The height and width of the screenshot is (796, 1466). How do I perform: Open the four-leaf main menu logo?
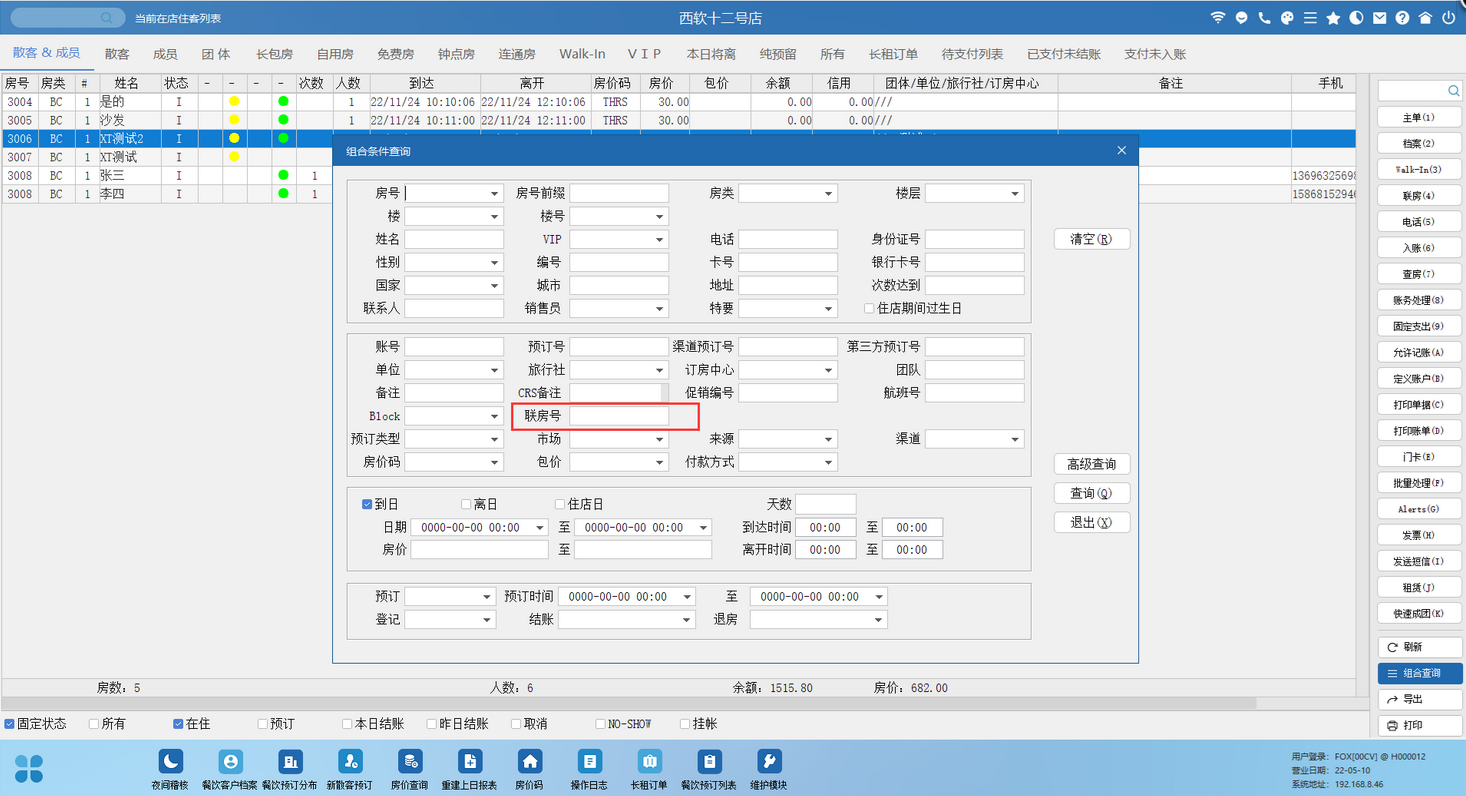(x=30, y=768)
